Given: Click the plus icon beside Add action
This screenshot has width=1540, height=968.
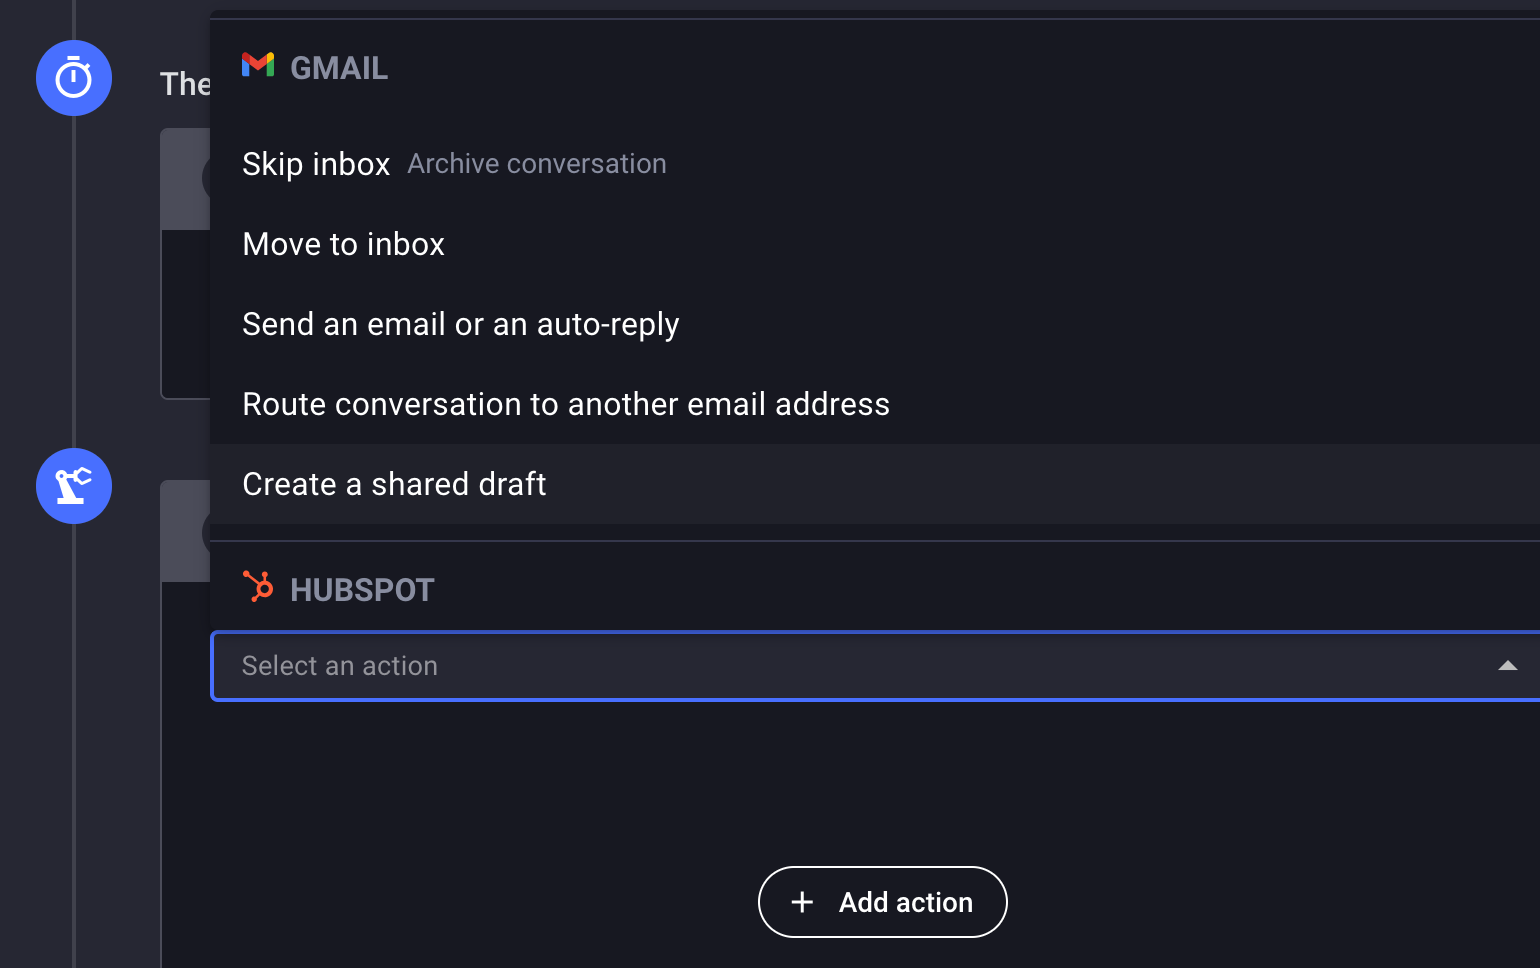Looking at the screenshot, I should (802, 902).
